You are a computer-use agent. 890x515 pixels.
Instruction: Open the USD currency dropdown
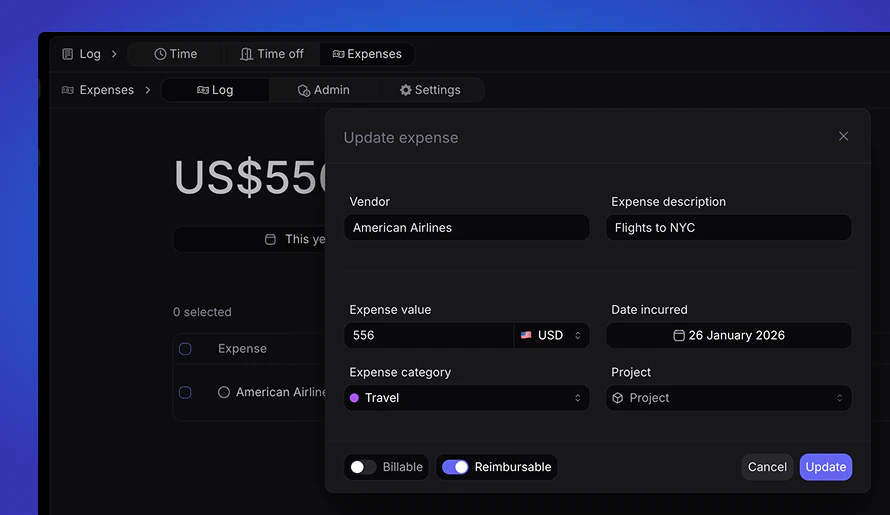pos(551,335)
